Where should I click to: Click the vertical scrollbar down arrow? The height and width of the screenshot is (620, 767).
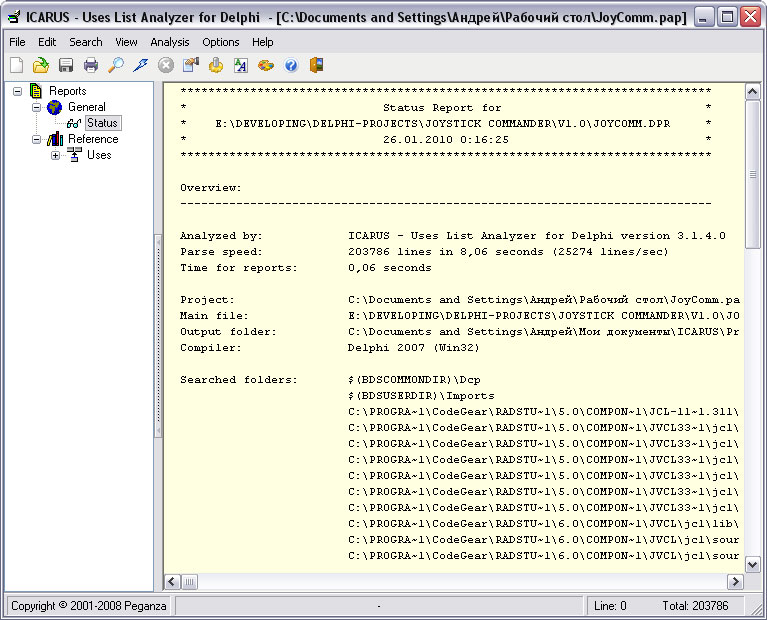(752, 564)
